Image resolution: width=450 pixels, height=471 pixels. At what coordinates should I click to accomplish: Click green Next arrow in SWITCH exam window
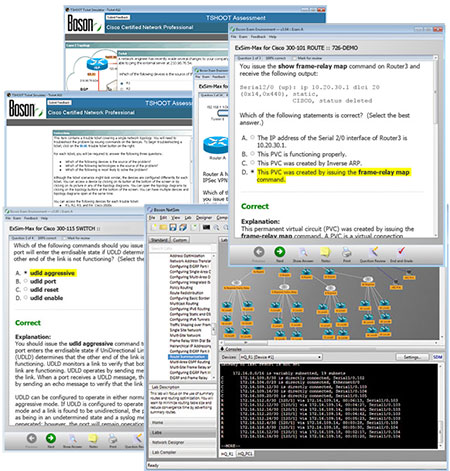pyautogui.click(x=51, y=438)
